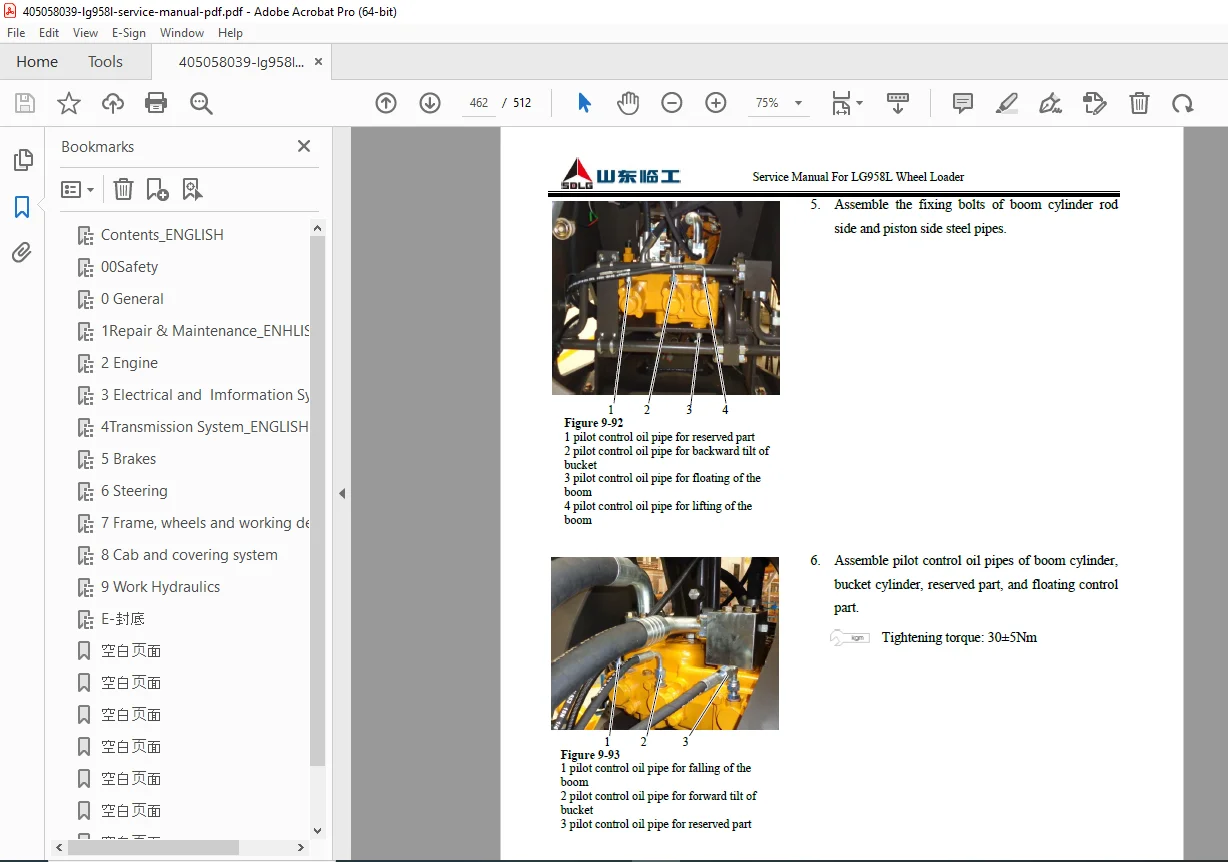Viewport: 1228px width, 862px height.
Task: Open the fit page options icon
Action: point(847,103)
